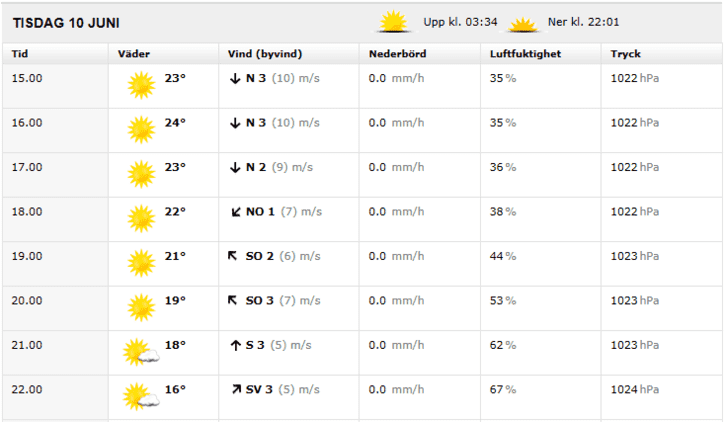Screen dimensions: 725x422
Task: Click the partly cloudy icon at 22.00
Action: 141,397
